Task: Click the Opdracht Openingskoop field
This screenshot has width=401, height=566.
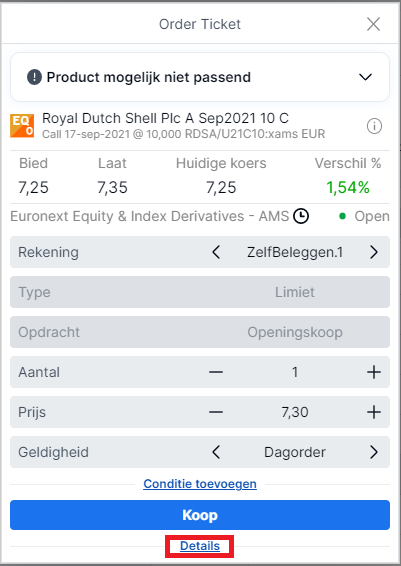Action: pyautogui.click(x=200, y=332)
